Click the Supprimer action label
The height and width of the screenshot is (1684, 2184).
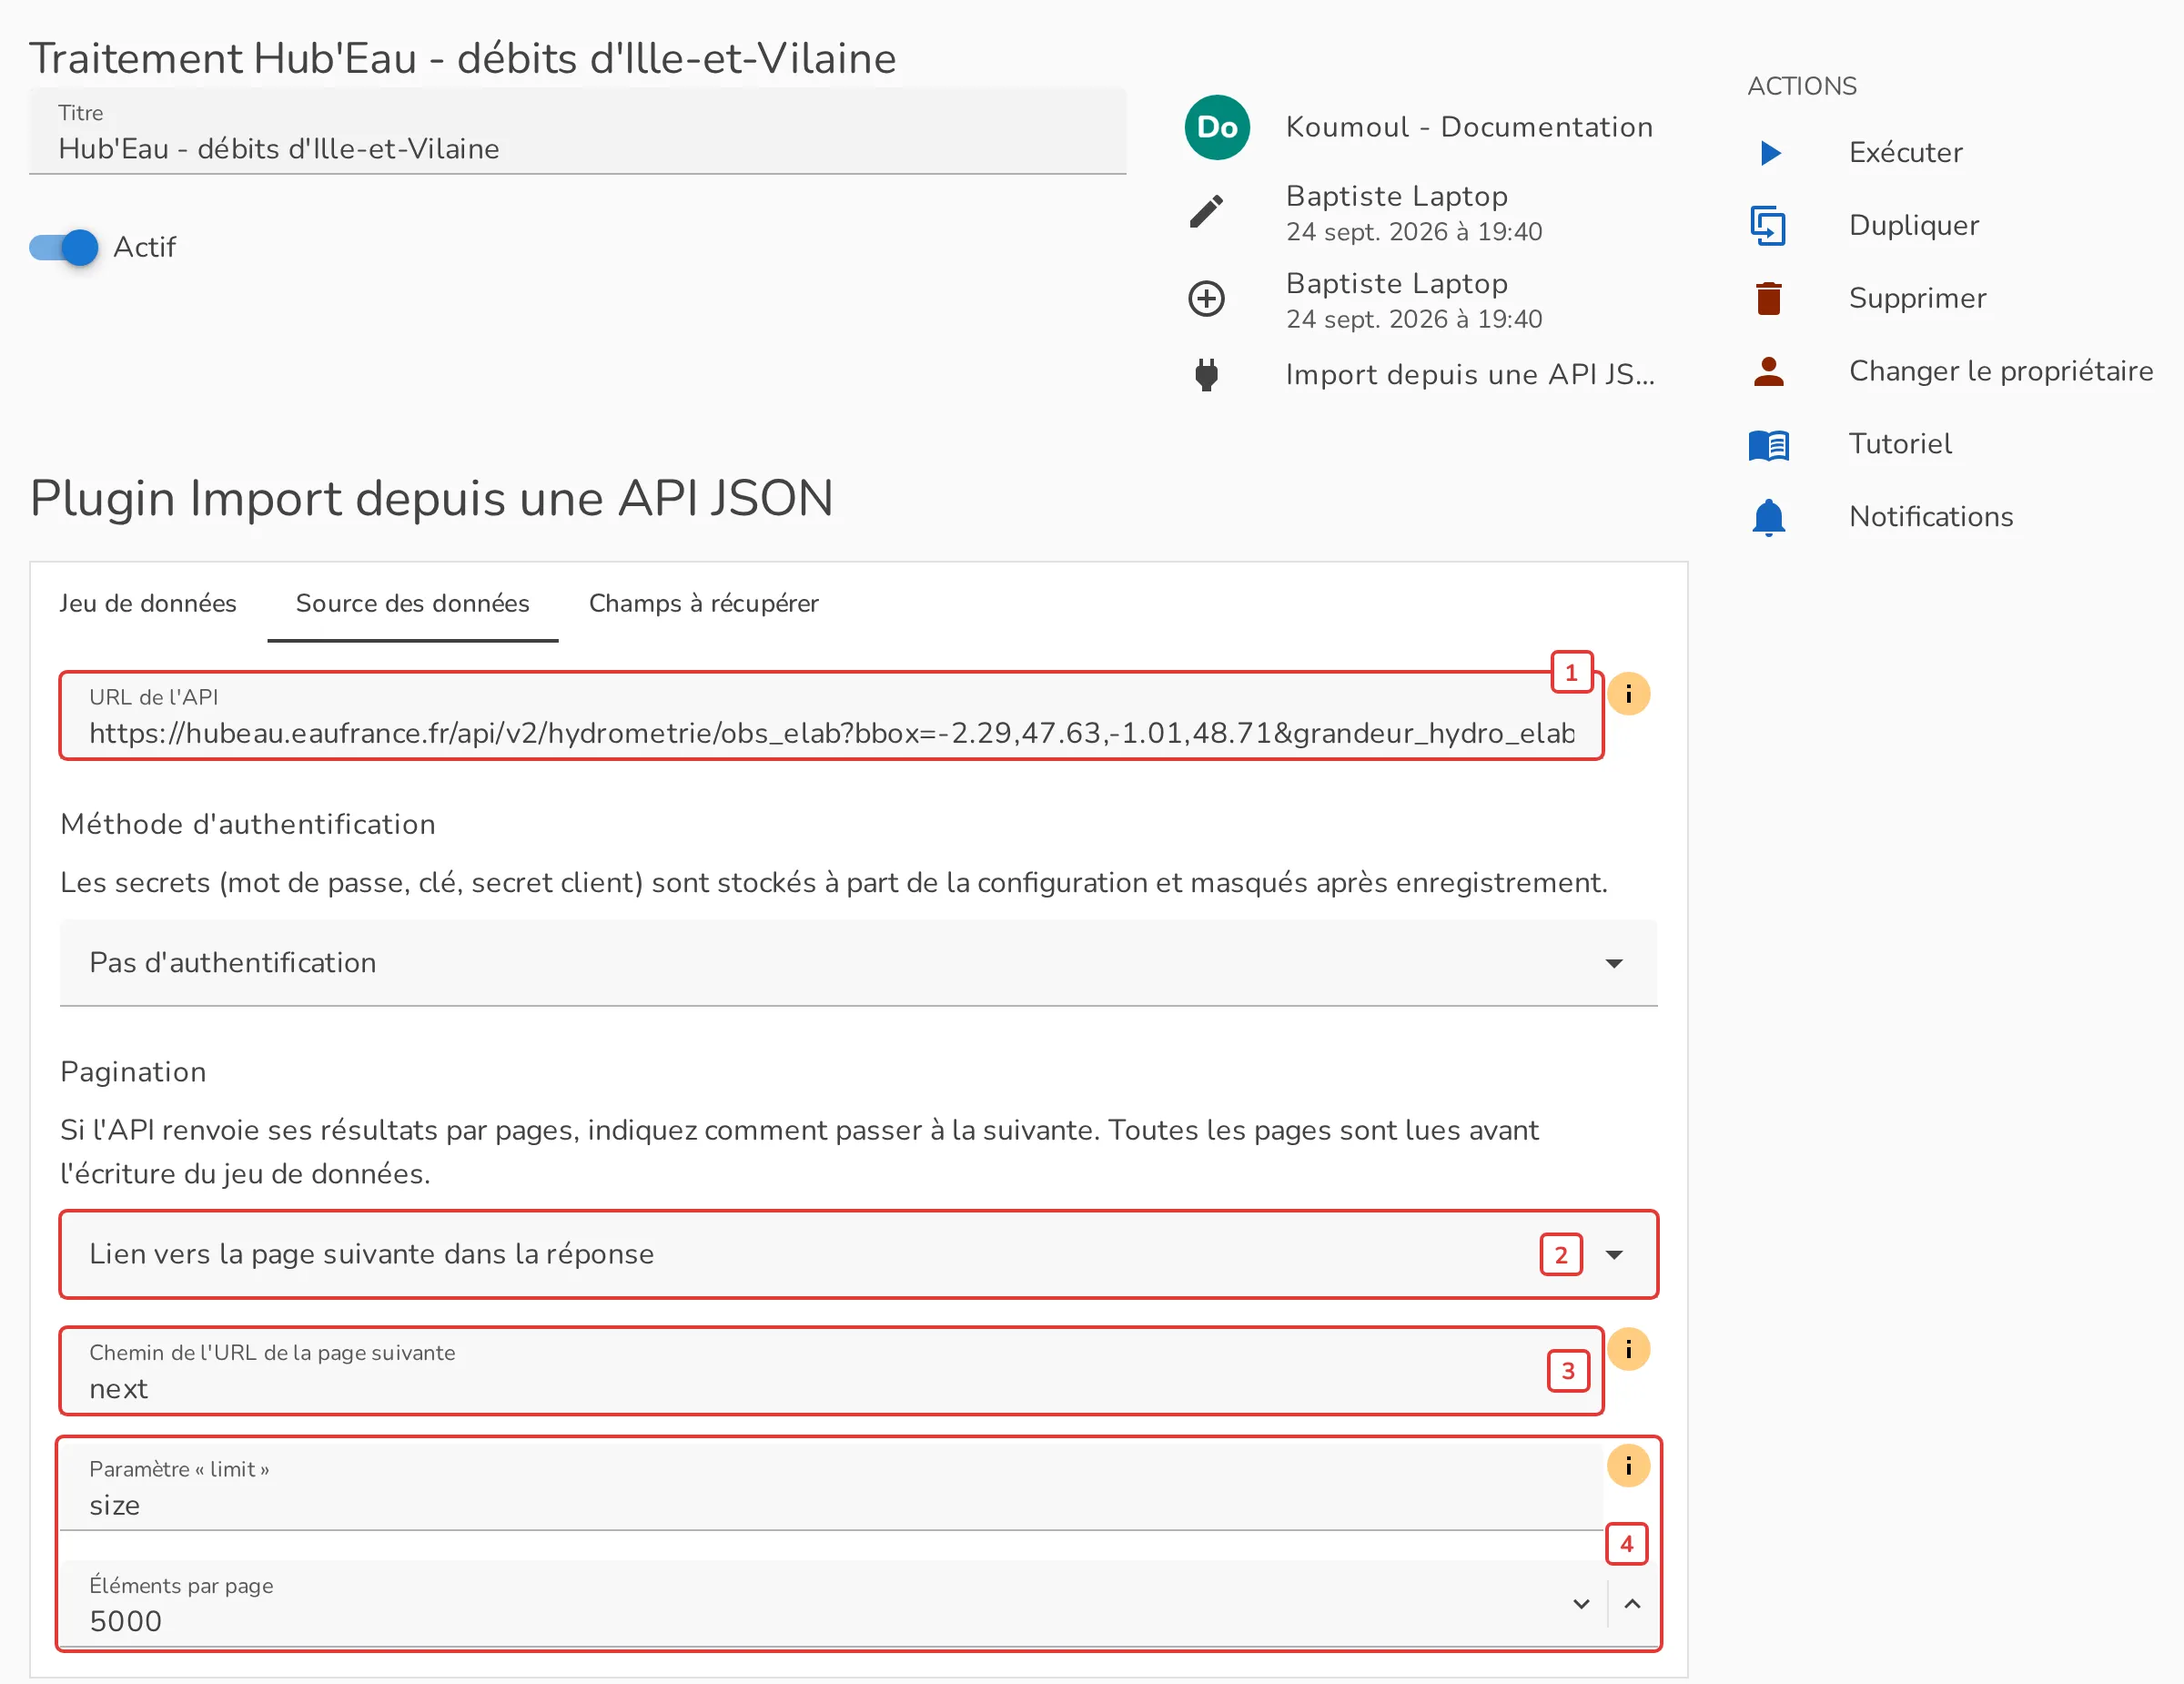[x=1917, y=298]
